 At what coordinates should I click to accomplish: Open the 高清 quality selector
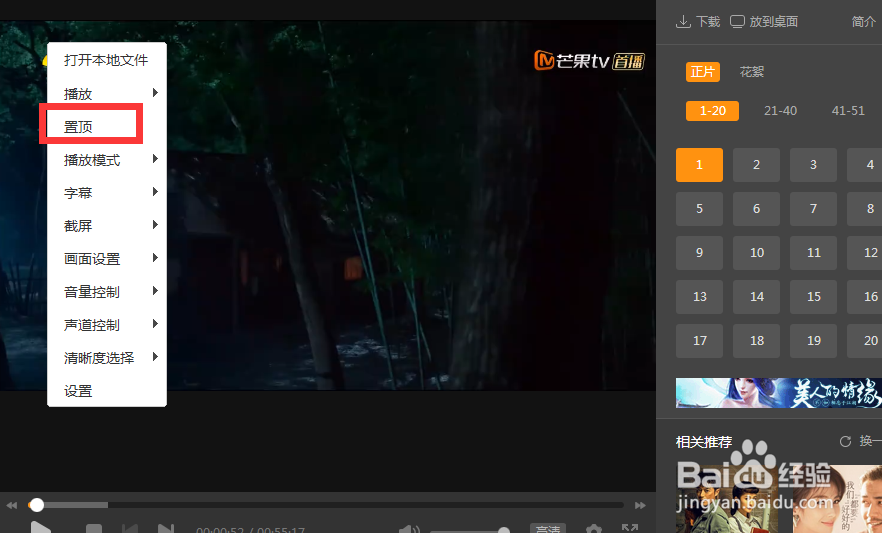[x=548, y=529]
